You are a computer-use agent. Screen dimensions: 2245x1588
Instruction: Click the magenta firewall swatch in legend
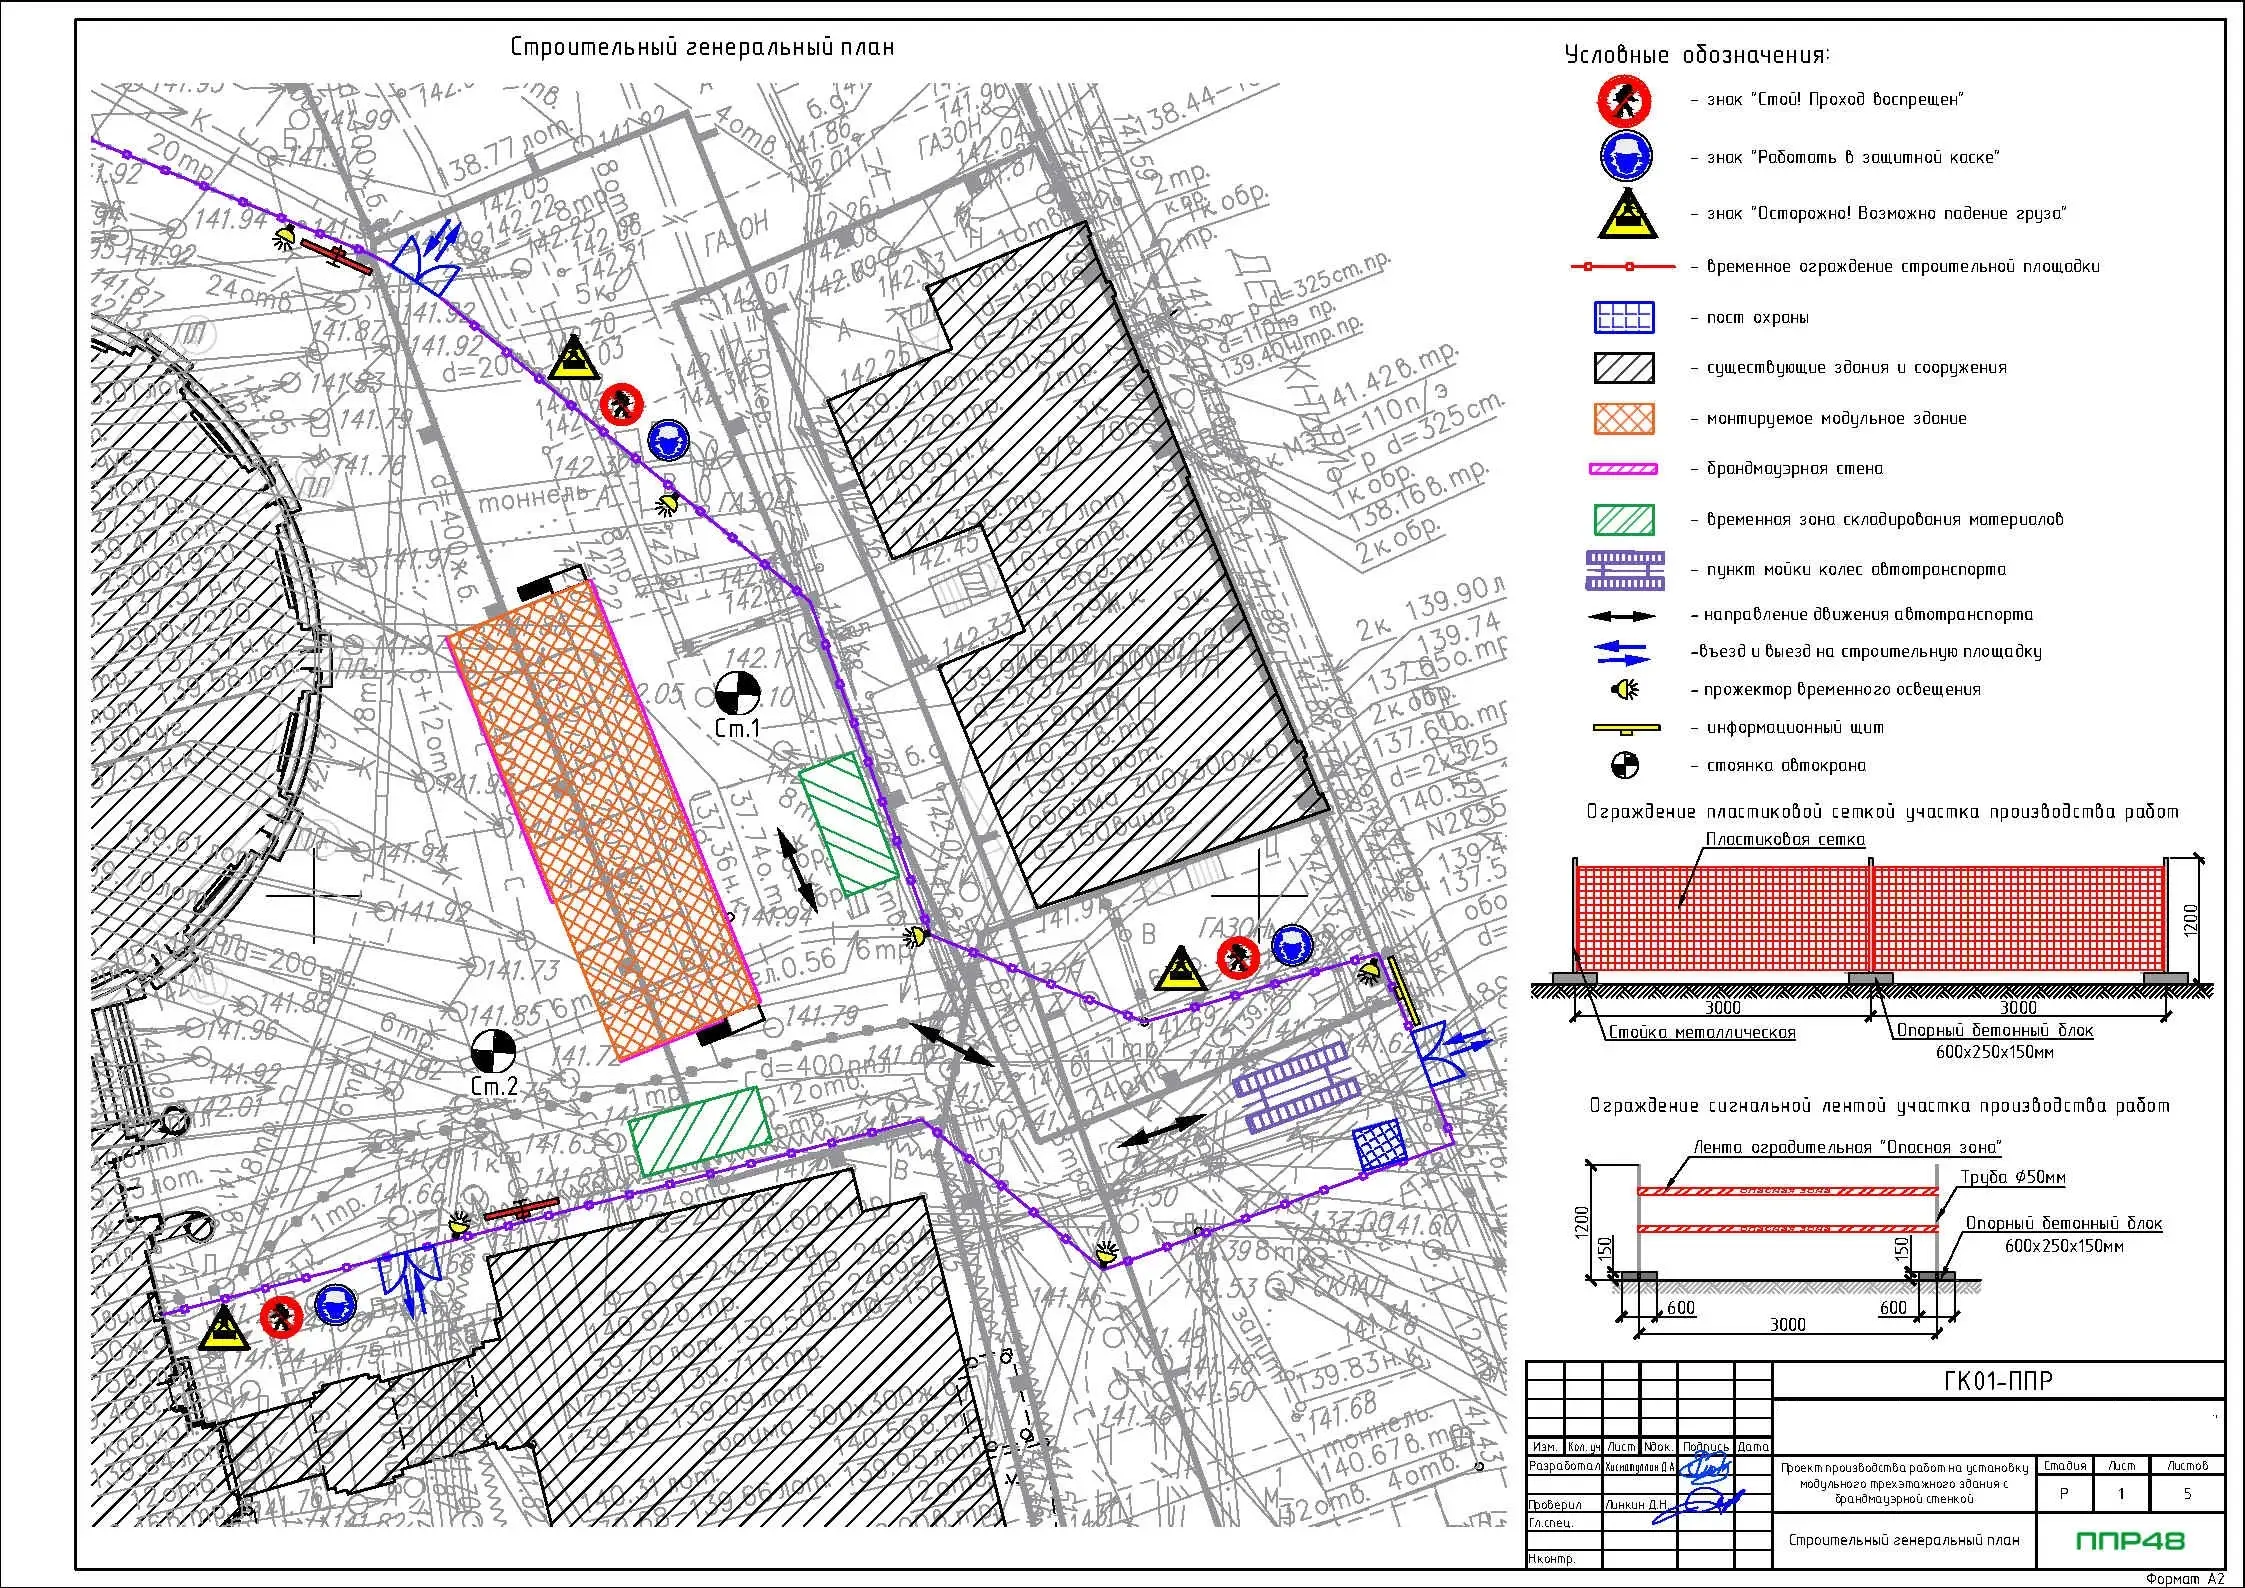[1623, 469]
